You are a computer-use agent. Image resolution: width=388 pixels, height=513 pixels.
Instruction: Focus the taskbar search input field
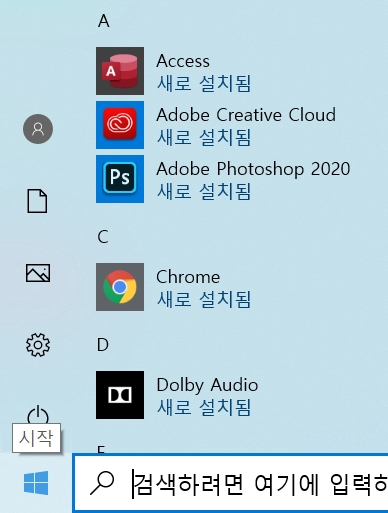(x=230, y=483)
